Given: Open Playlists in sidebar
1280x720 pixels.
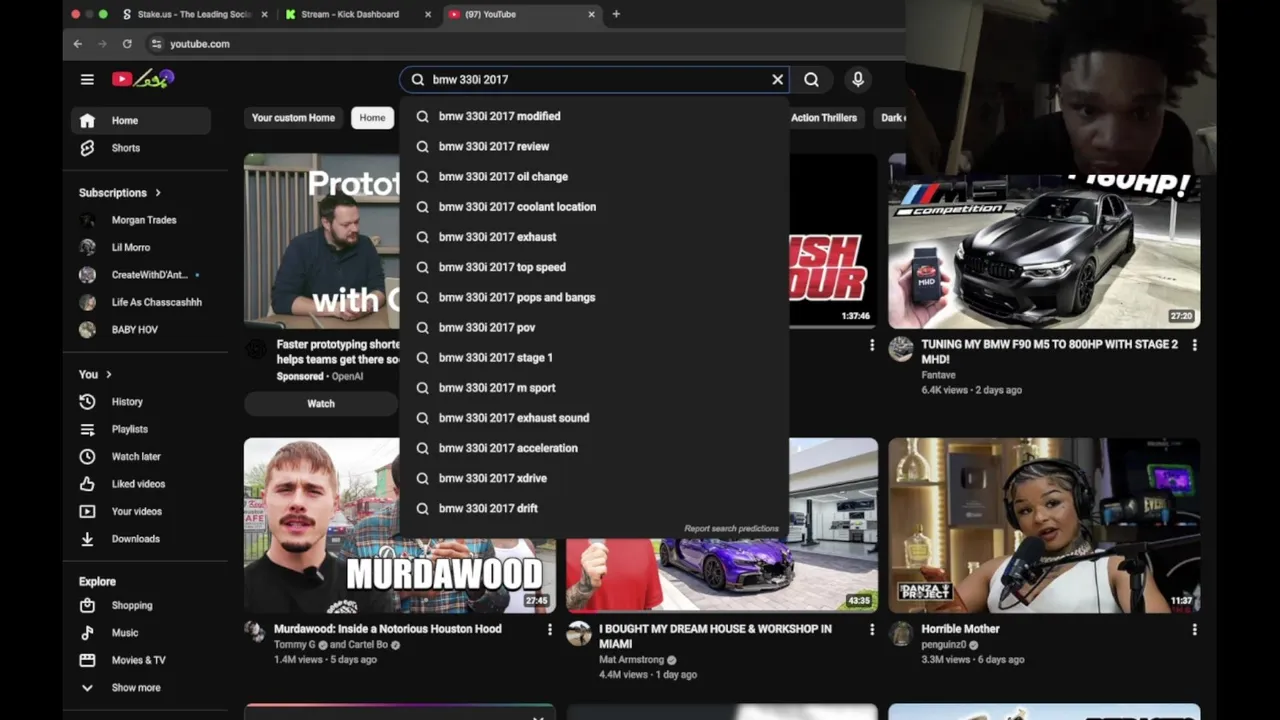Looking at the screenshot, I should click(141, 429).
